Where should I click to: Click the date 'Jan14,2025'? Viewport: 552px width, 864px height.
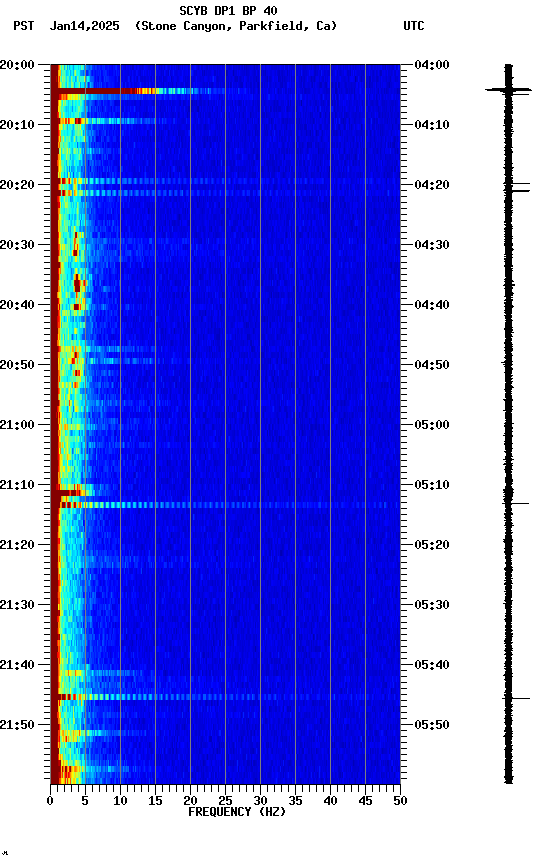point(84,26)
